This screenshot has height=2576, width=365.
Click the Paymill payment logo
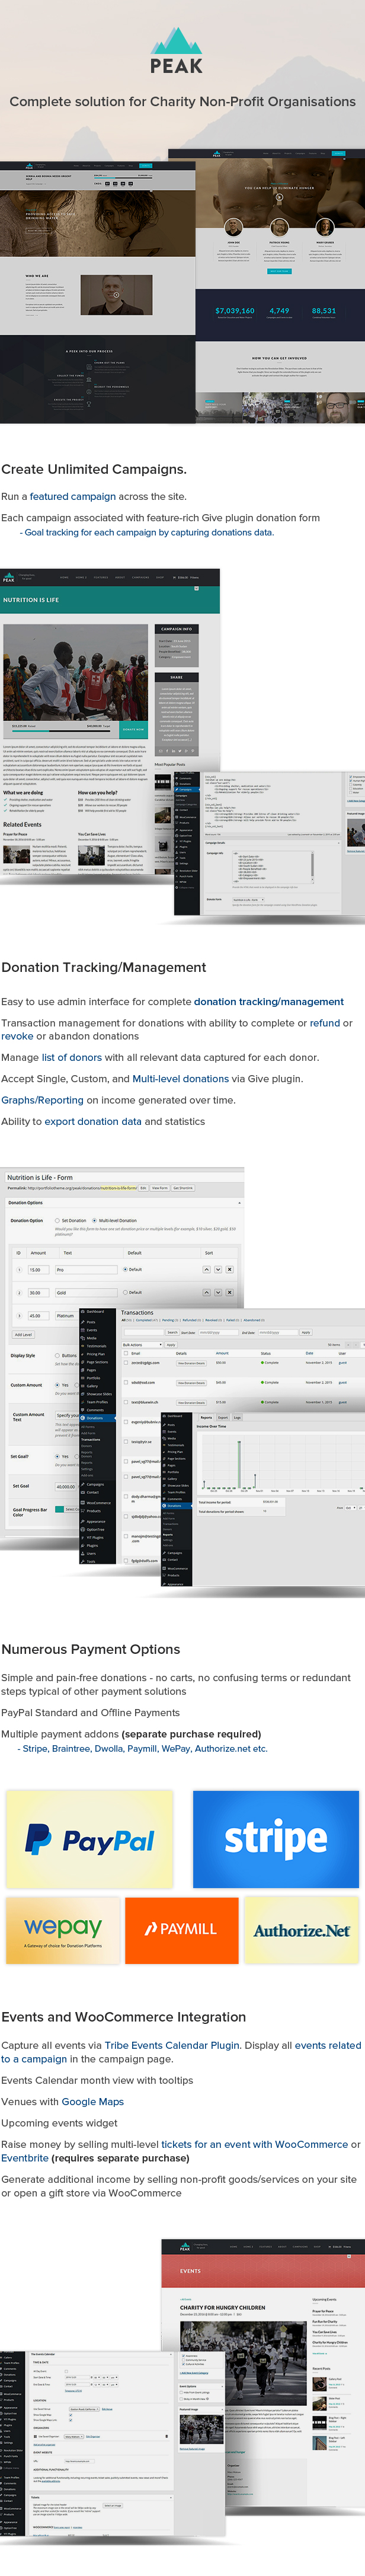coord(182,1930)
